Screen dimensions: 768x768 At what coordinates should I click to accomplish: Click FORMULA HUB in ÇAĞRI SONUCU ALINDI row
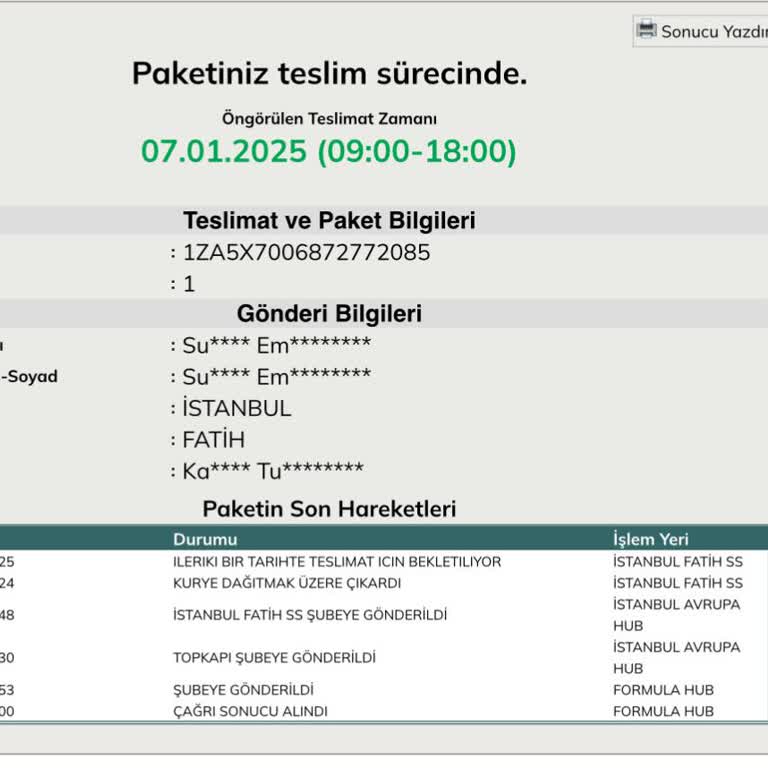(663, 711)
